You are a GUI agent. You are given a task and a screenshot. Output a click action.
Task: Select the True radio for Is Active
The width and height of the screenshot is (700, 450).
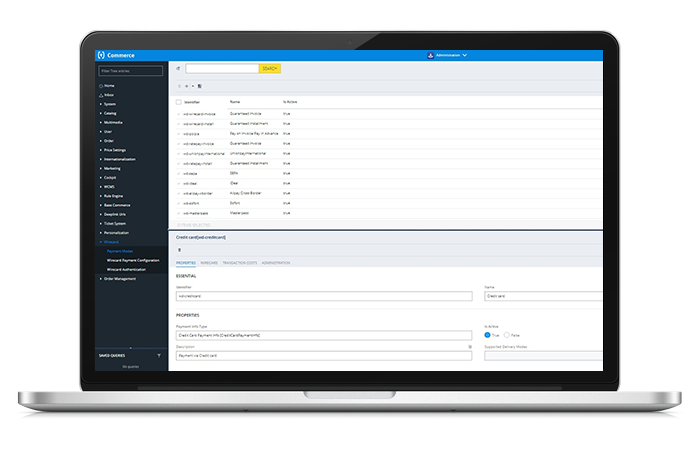(488, 333)
